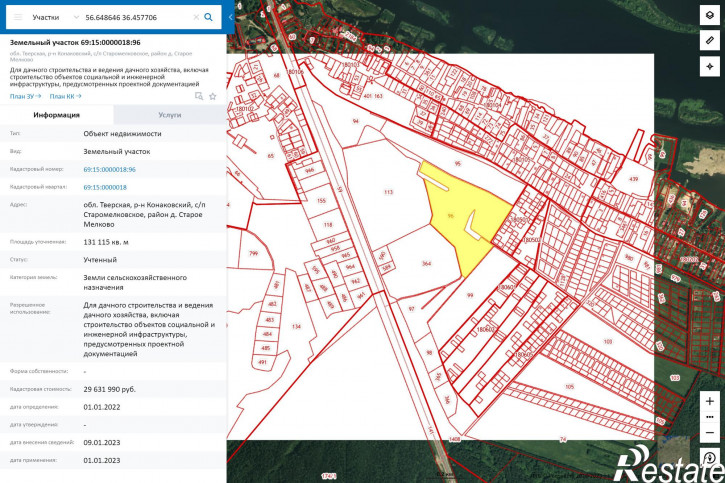The image size is (725, 483).
Task: Open the map layers button
Action: click(710, 15)
